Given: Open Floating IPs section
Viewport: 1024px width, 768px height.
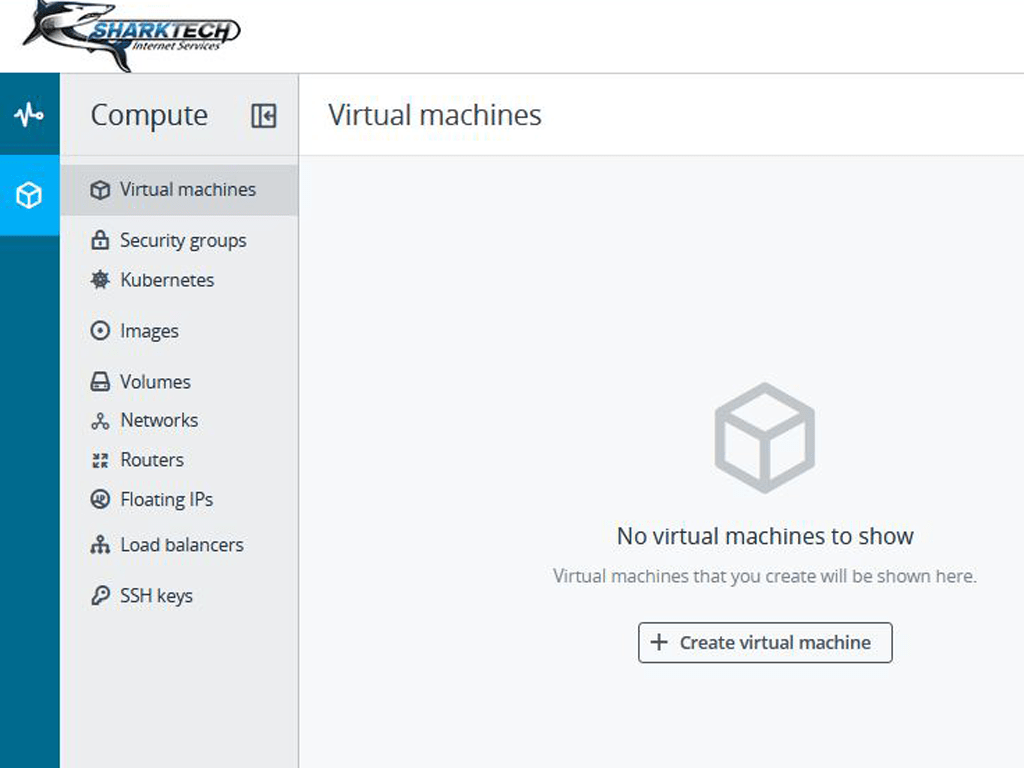Looking at the screenshot, I should 166,499.
